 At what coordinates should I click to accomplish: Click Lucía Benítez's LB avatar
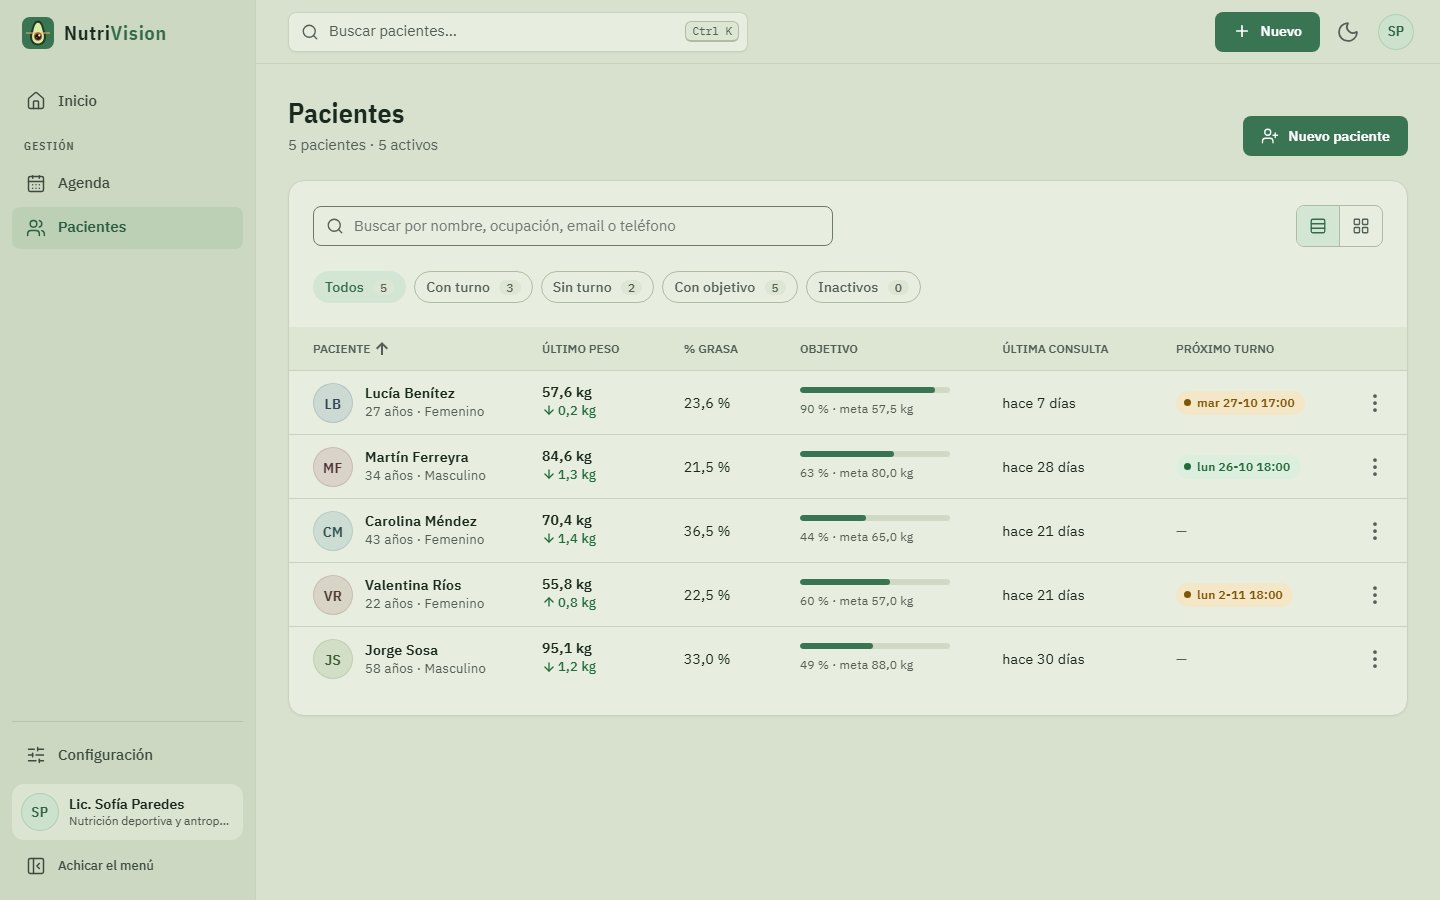coord(333,403)
